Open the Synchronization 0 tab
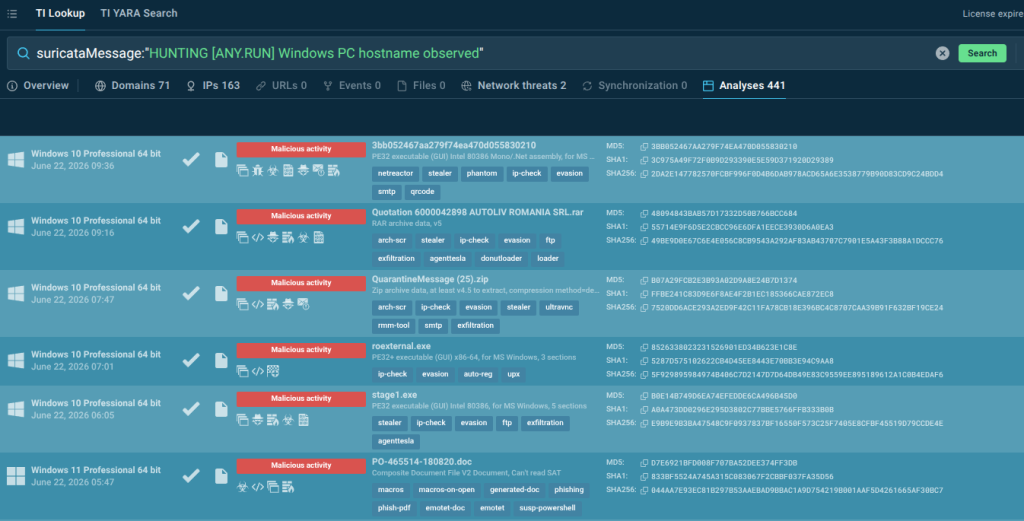This screenshot has width=1024, height=521. (x=634, y=86)
